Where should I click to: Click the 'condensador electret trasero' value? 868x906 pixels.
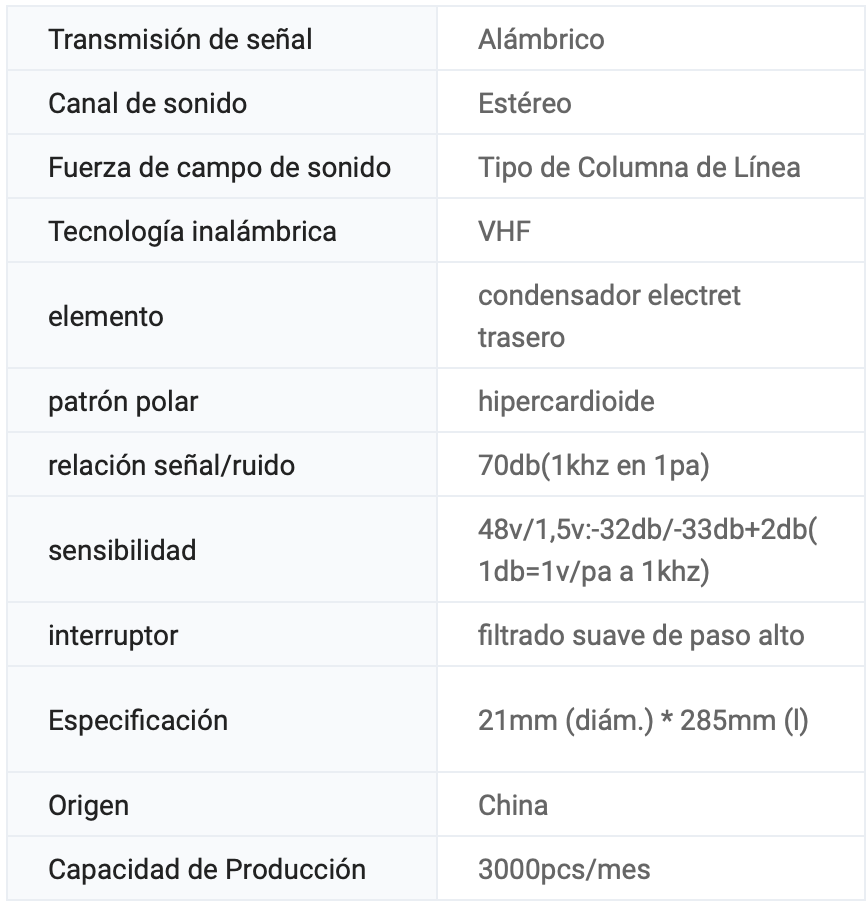point(609,316)
